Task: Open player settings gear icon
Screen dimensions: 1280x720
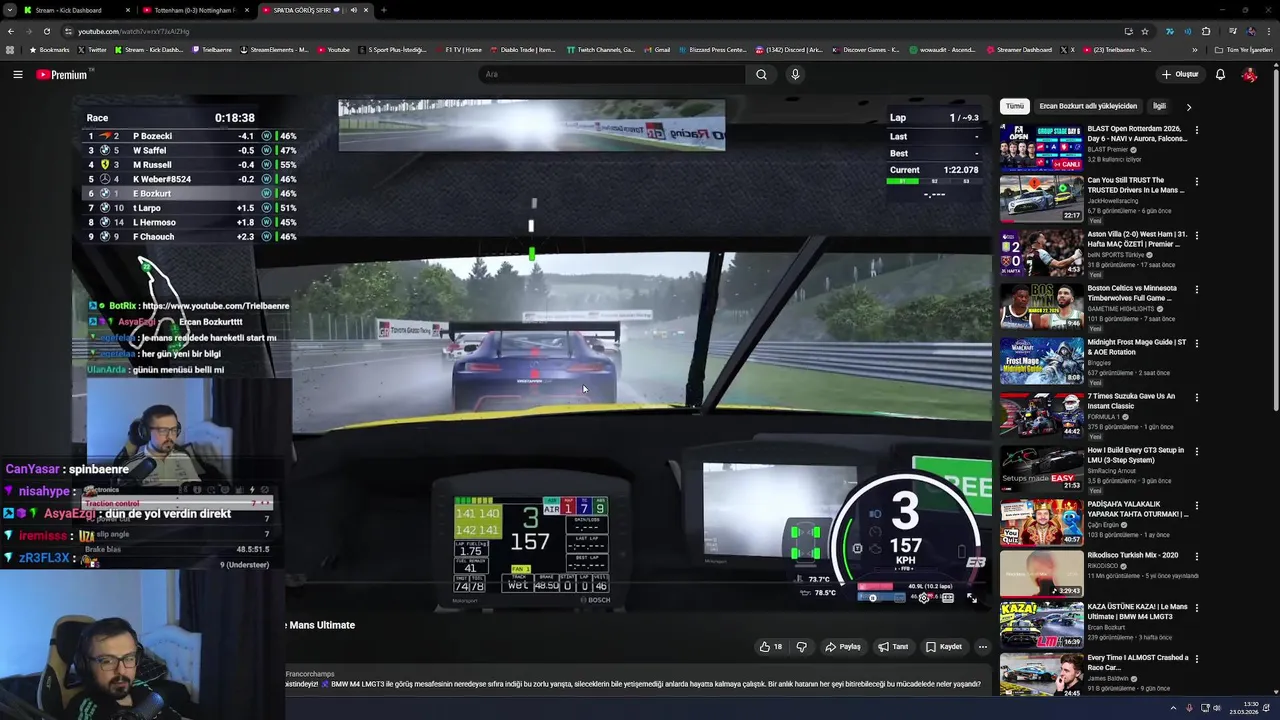Action: click(x=923, y=598)
